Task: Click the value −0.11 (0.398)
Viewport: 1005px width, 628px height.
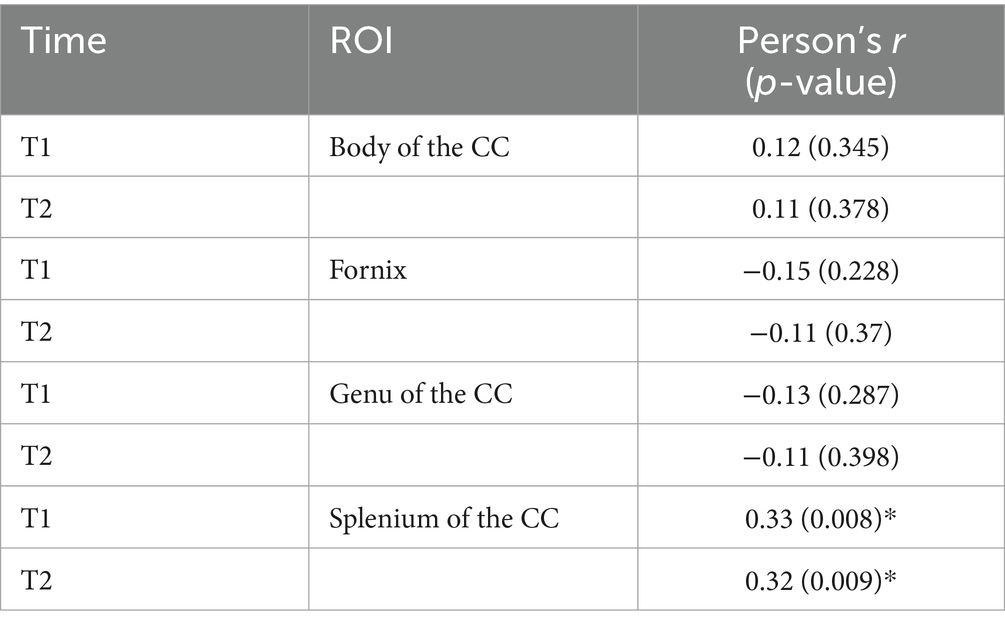Action: pyautogui.click(x=817, y=457)
